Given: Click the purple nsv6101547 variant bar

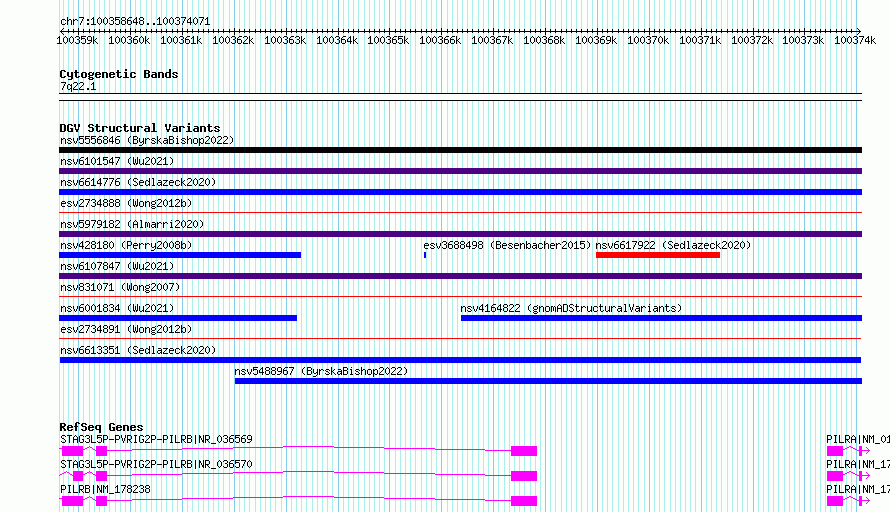Looking at the screenshot, I should click(460, 171).
